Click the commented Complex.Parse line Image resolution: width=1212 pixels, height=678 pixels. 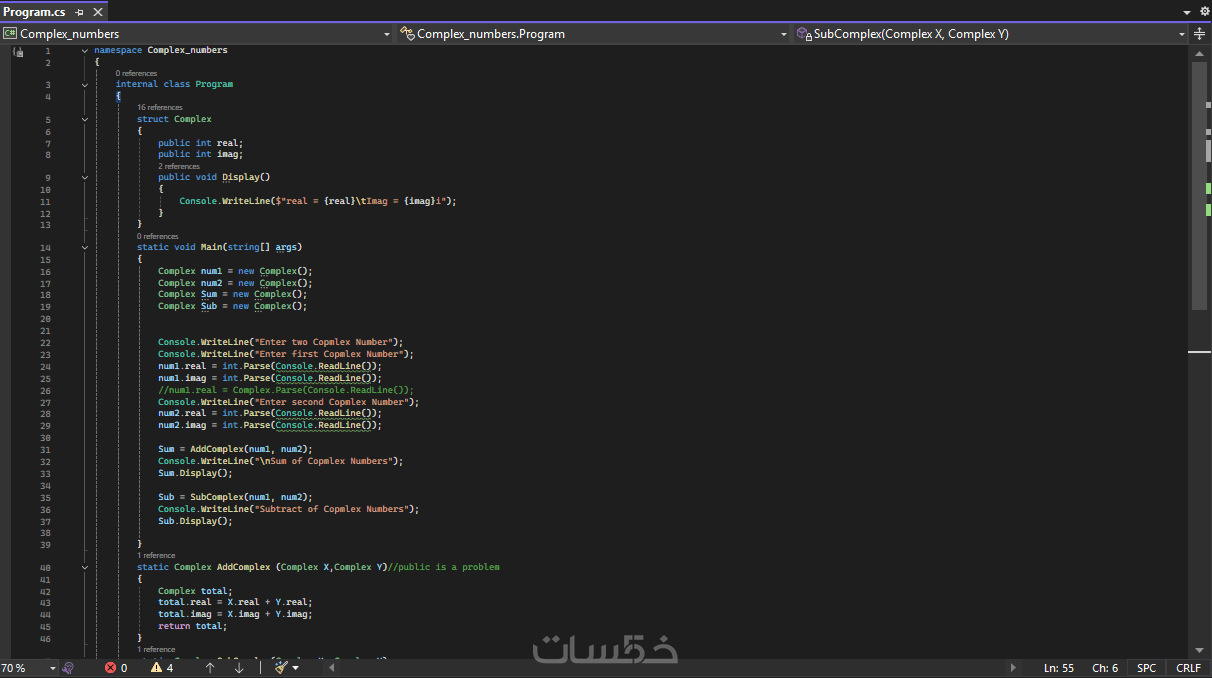point(285,390)
